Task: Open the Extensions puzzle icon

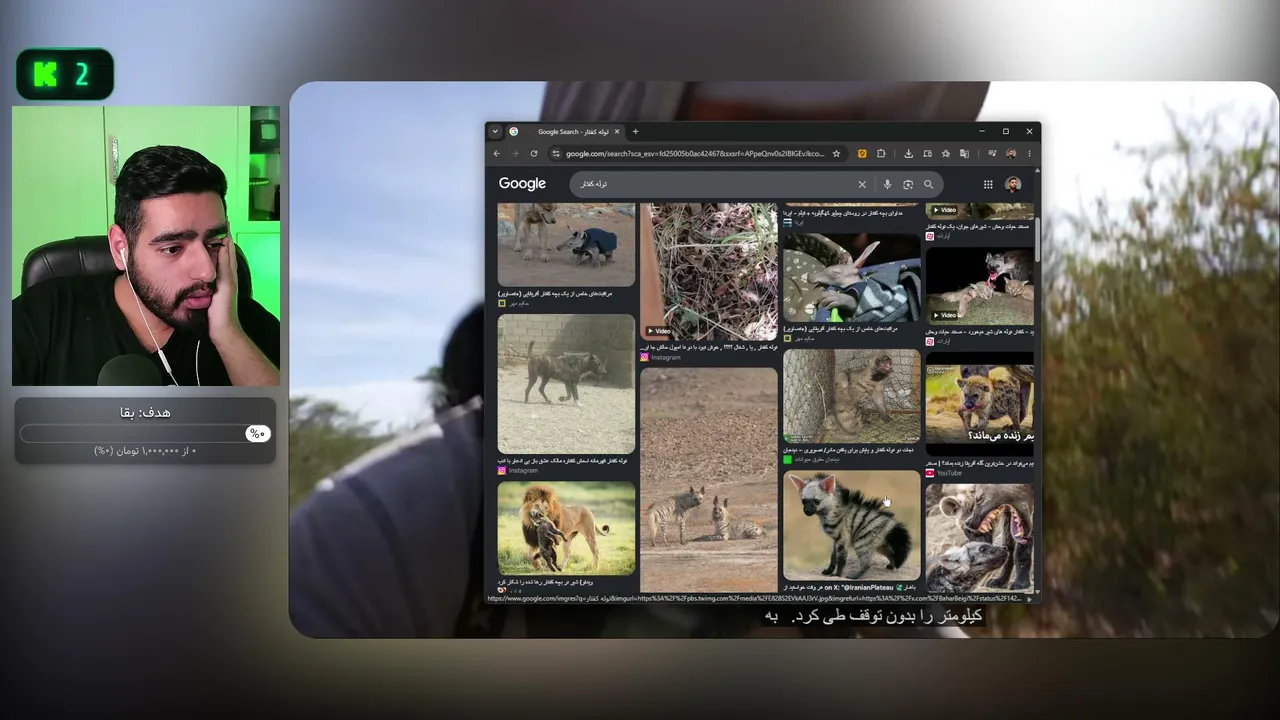Action: coord(881,153)
